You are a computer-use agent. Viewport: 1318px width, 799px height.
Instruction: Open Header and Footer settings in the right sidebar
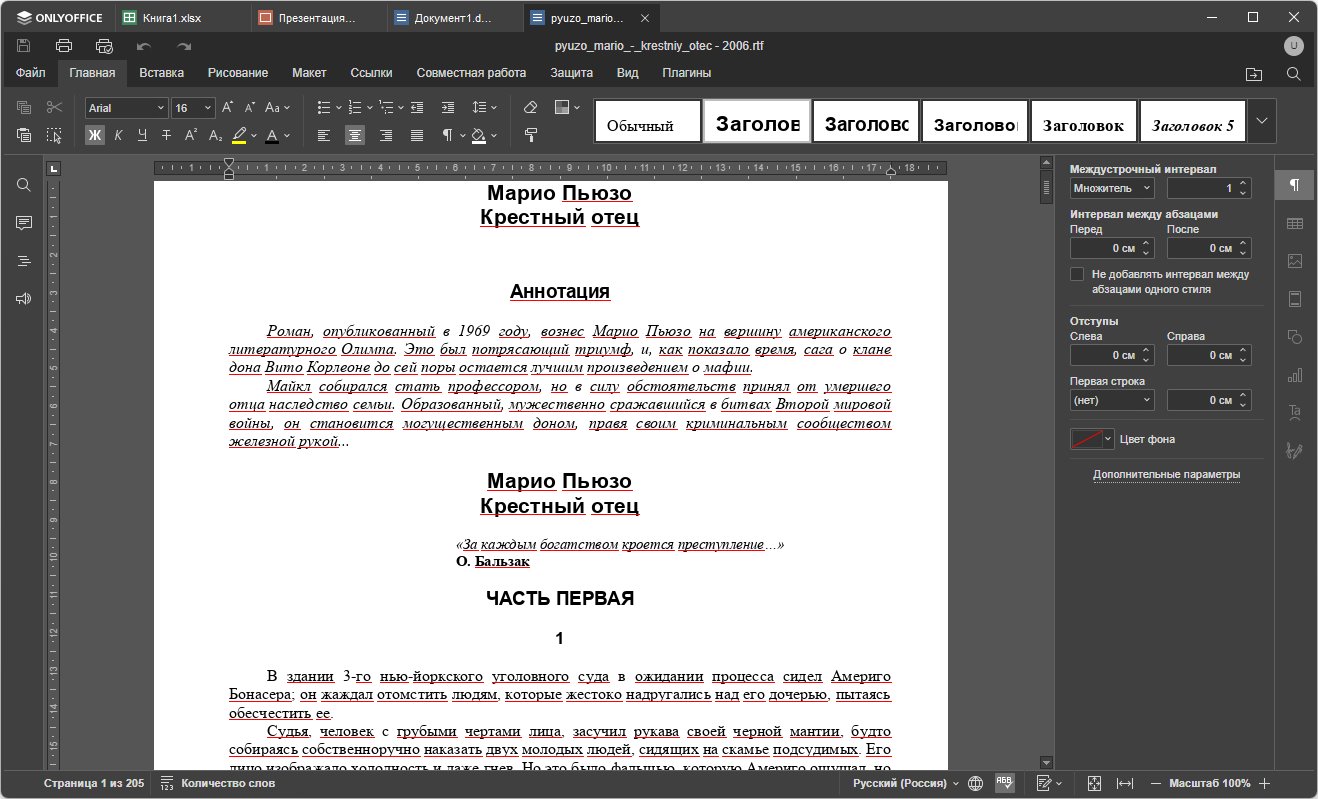pyautogui.click(x=1295, y=299)
